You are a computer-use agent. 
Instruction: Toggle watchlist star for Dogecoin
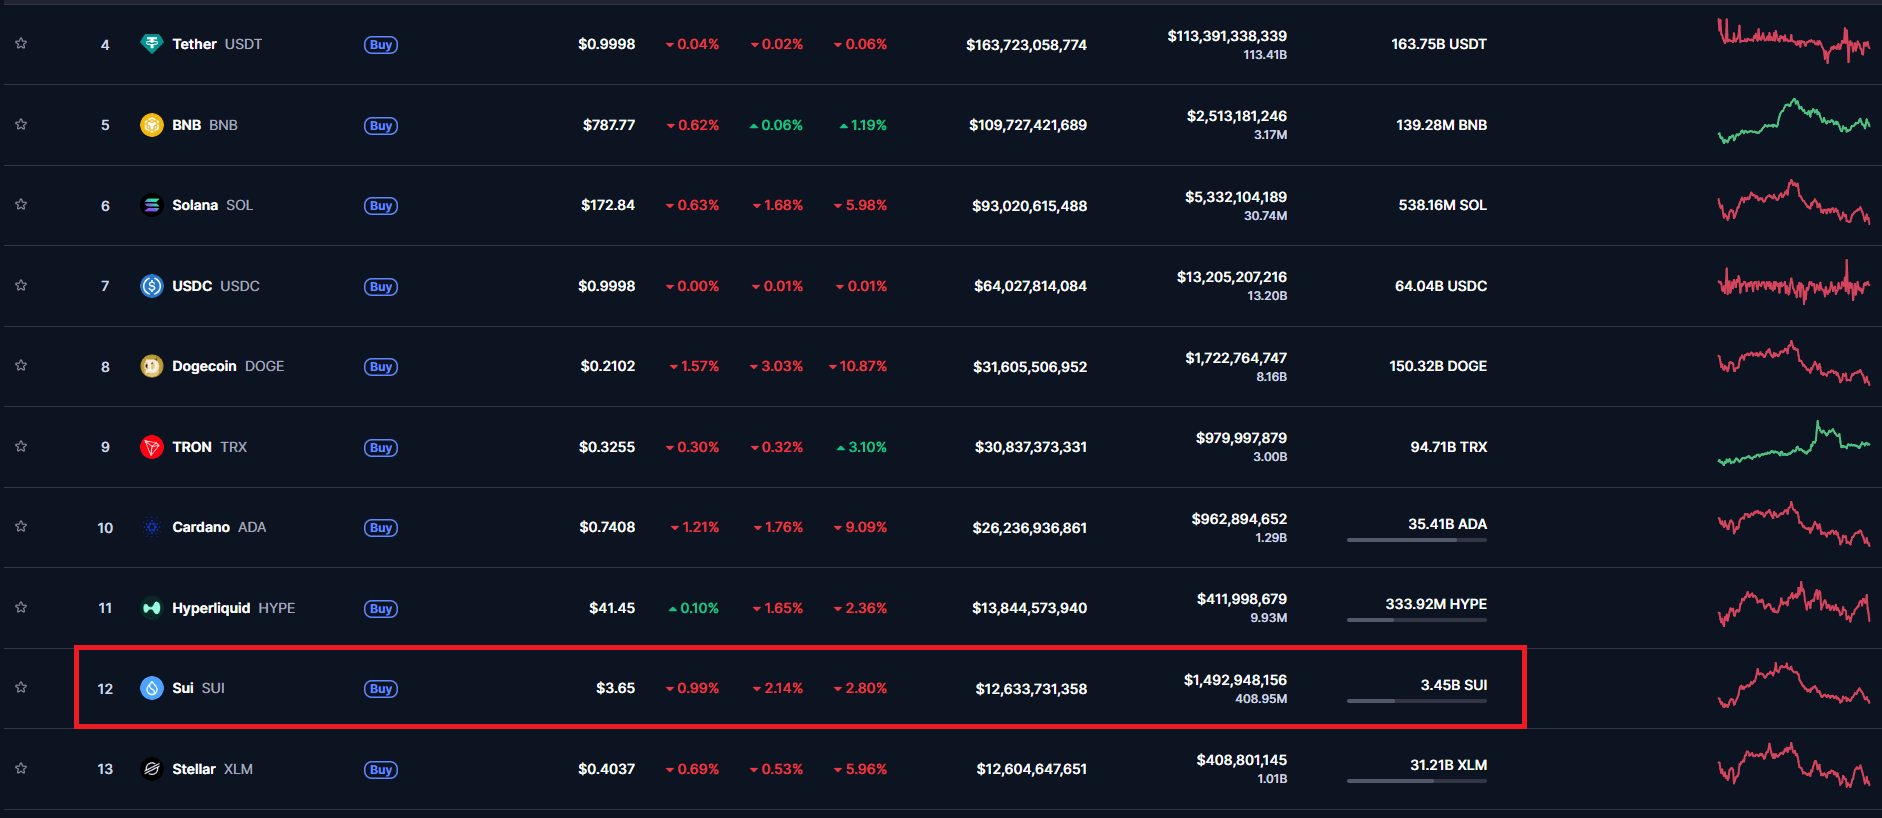click(x=21, y=365)
